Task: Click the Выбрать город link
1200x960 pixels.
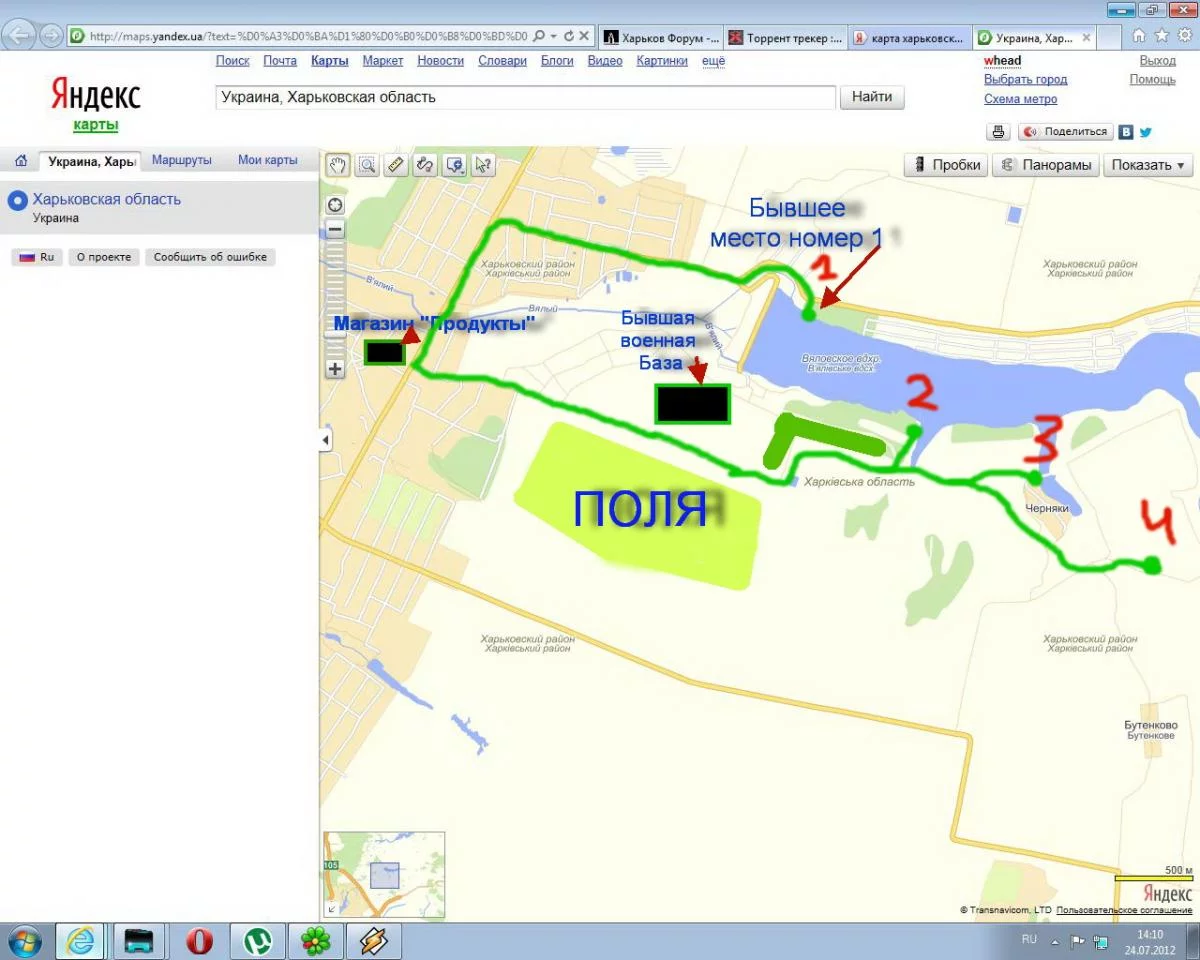Action: click(x=1025, y=79)
